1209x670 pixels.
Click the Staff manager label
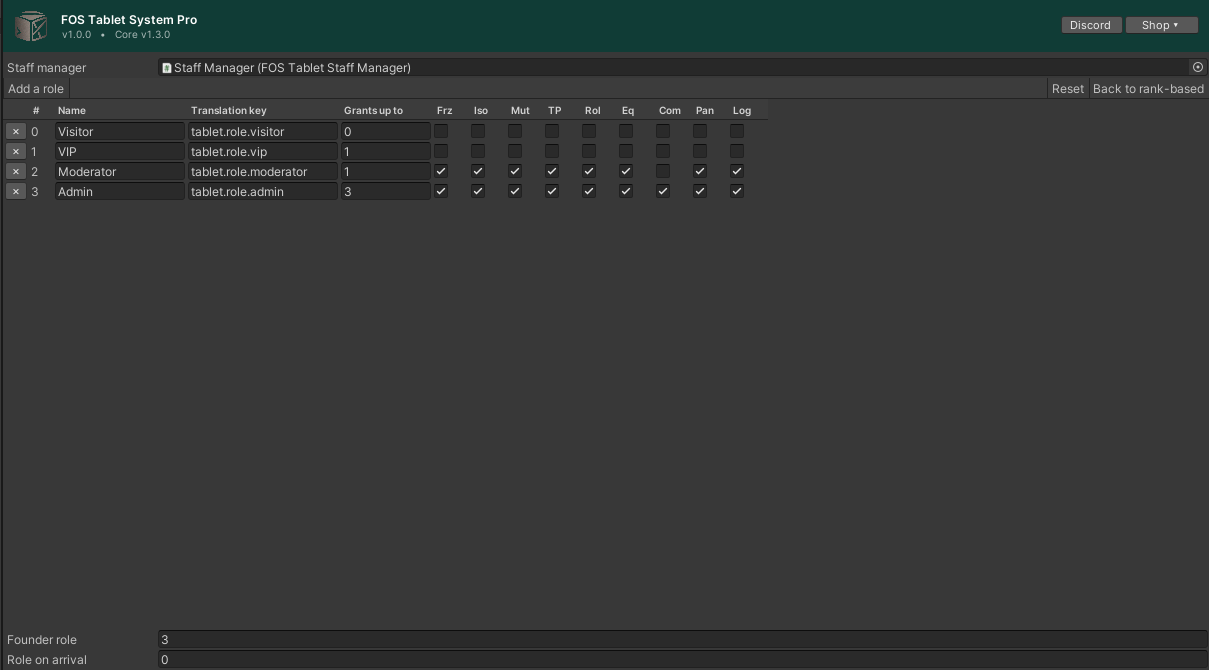point(47,68)
